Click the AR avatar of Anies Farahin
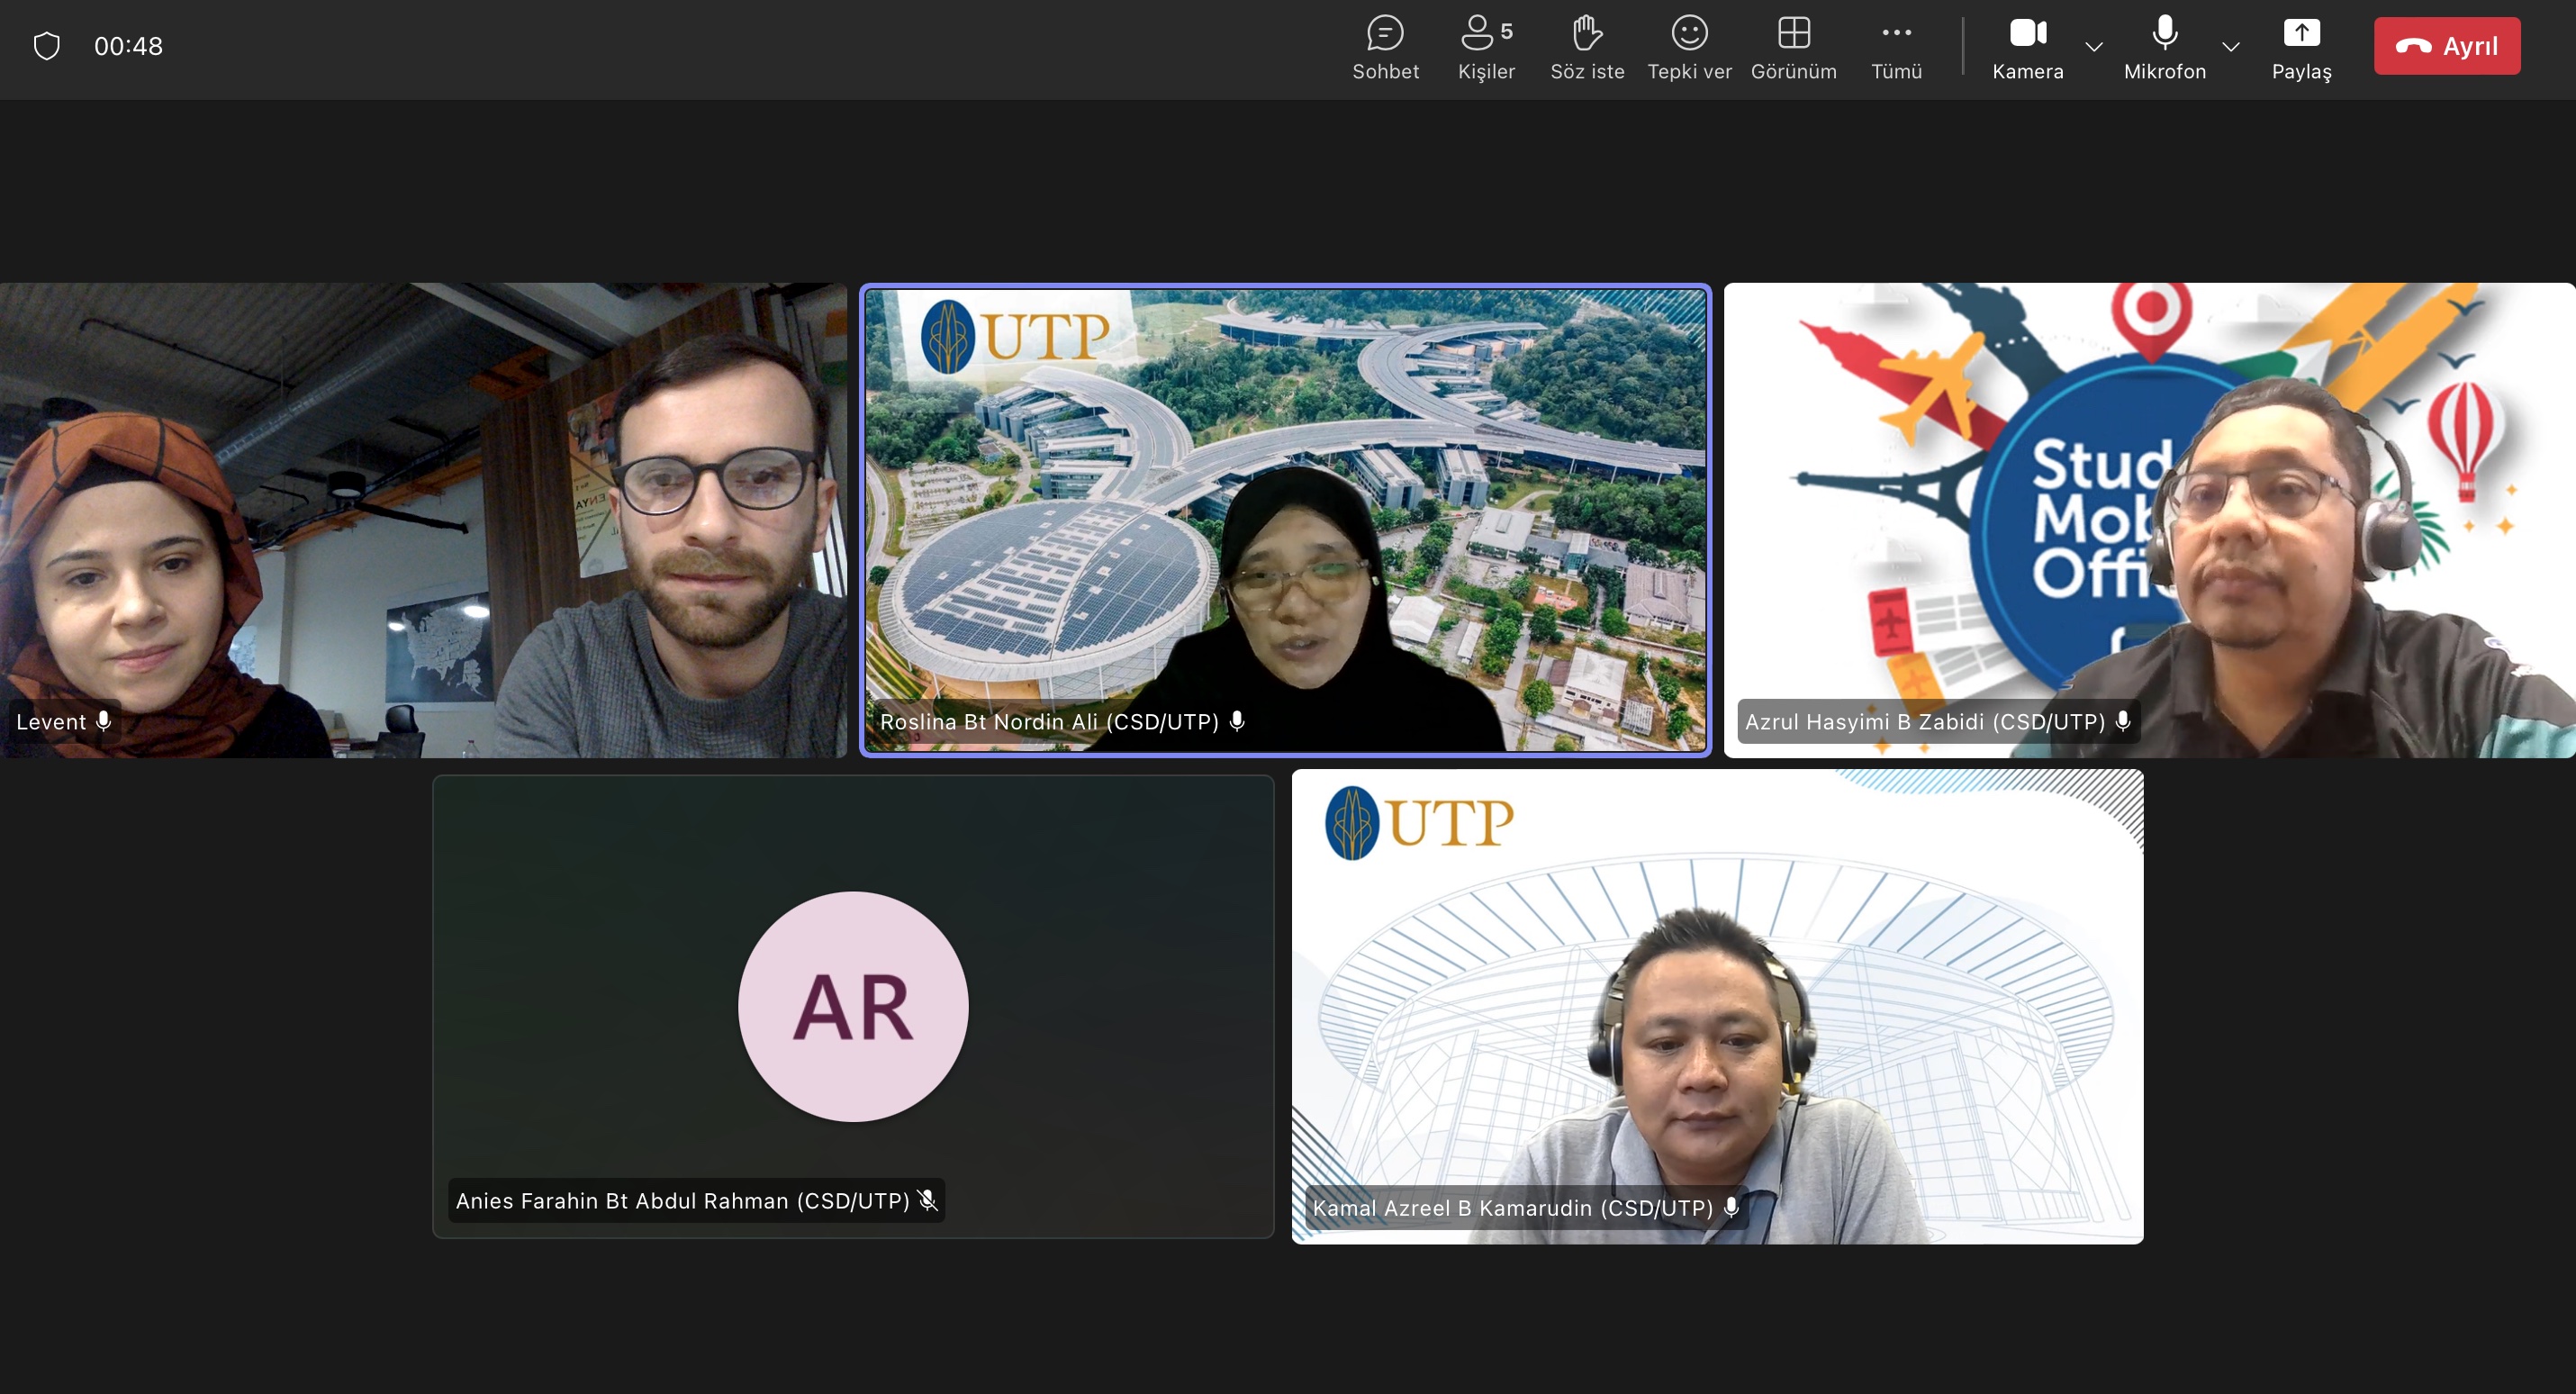 [x=853, y=1006]
